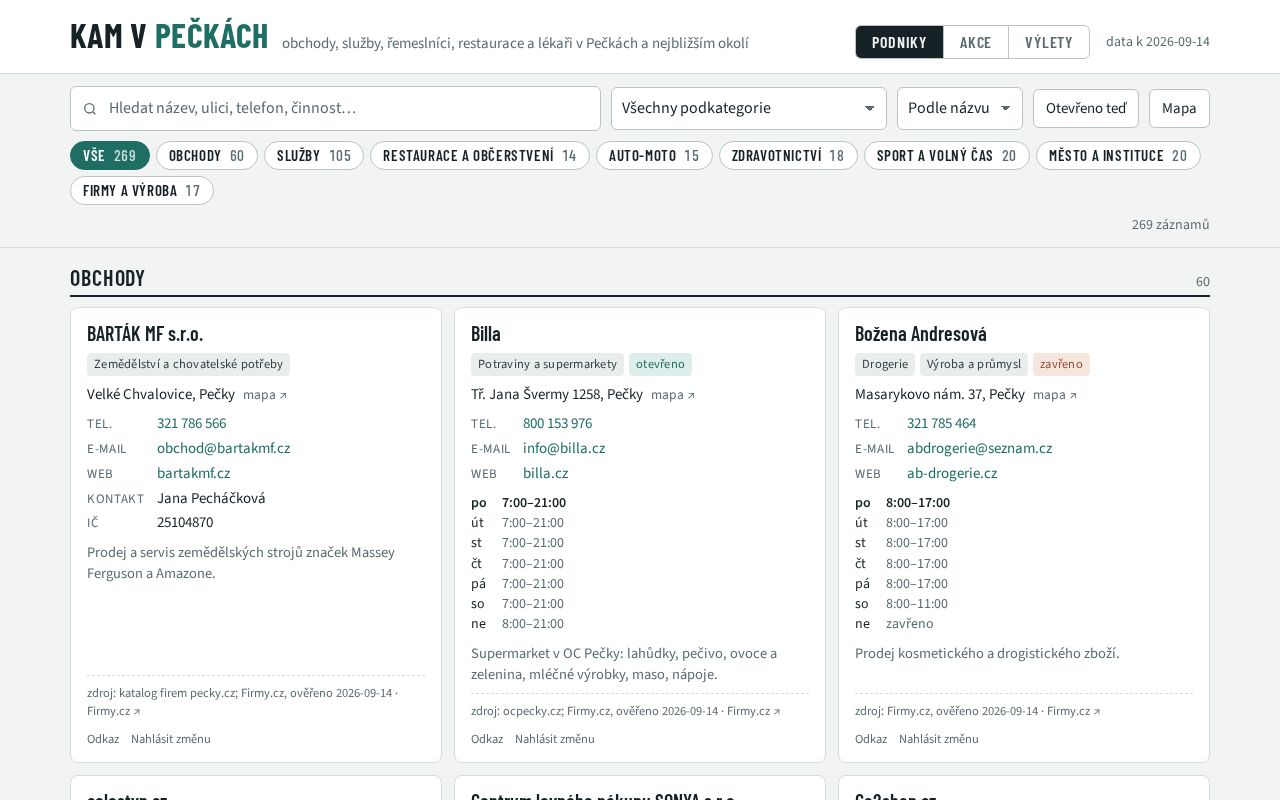Click Nahlásit změnu in Božena Andresová card
Viewport: 1280px width, 800px height.
(x=939, y=739)
